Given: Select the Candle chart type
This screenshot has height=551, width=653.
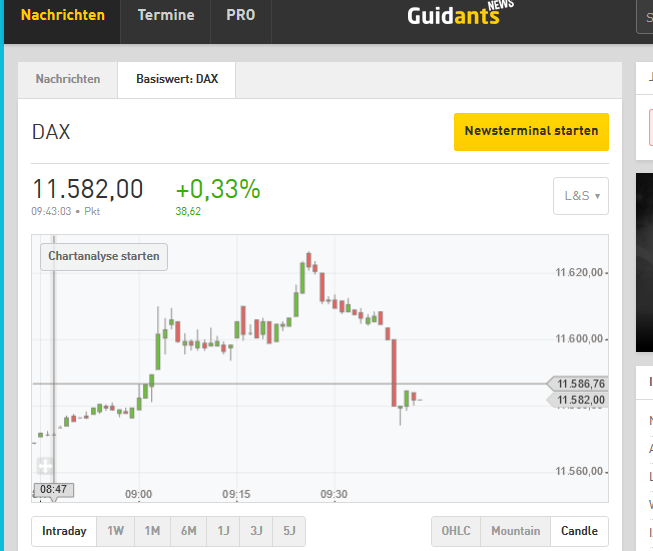Looking at the screenshot, I should tap(579, 531).
